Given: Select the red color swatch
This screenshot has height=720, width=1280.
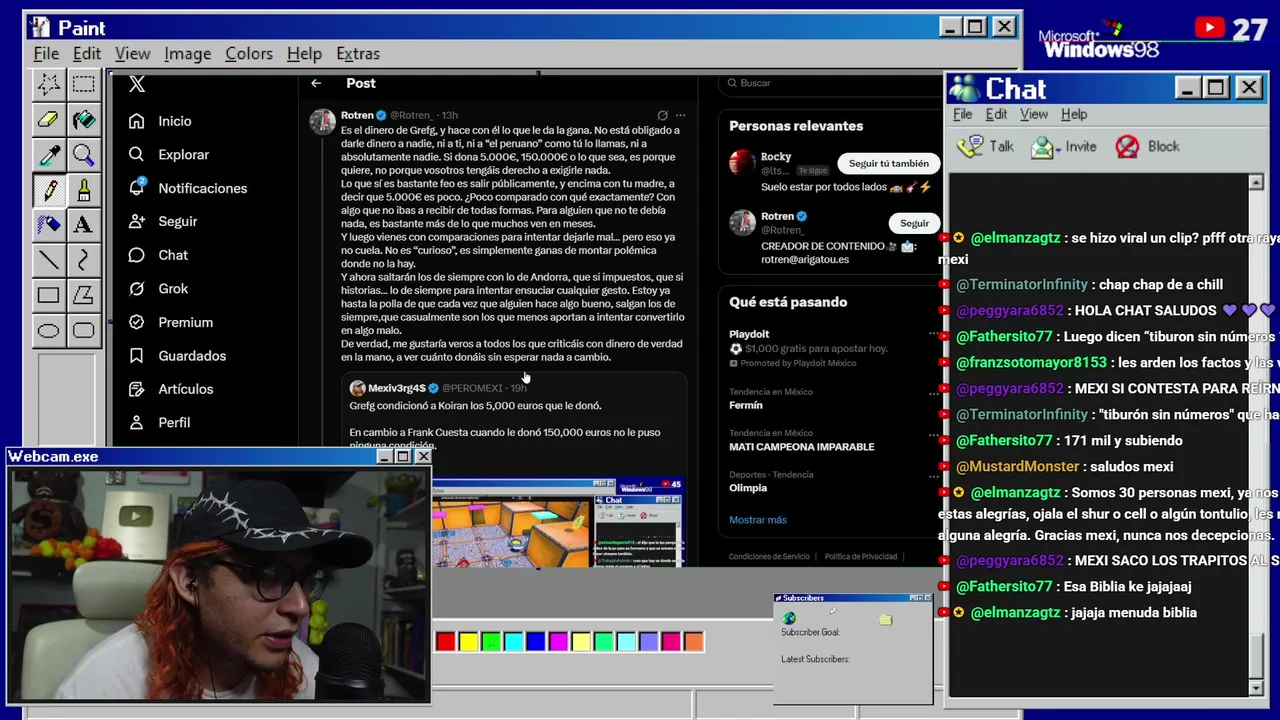Looking at the screenshot, I should click(446, 641).
